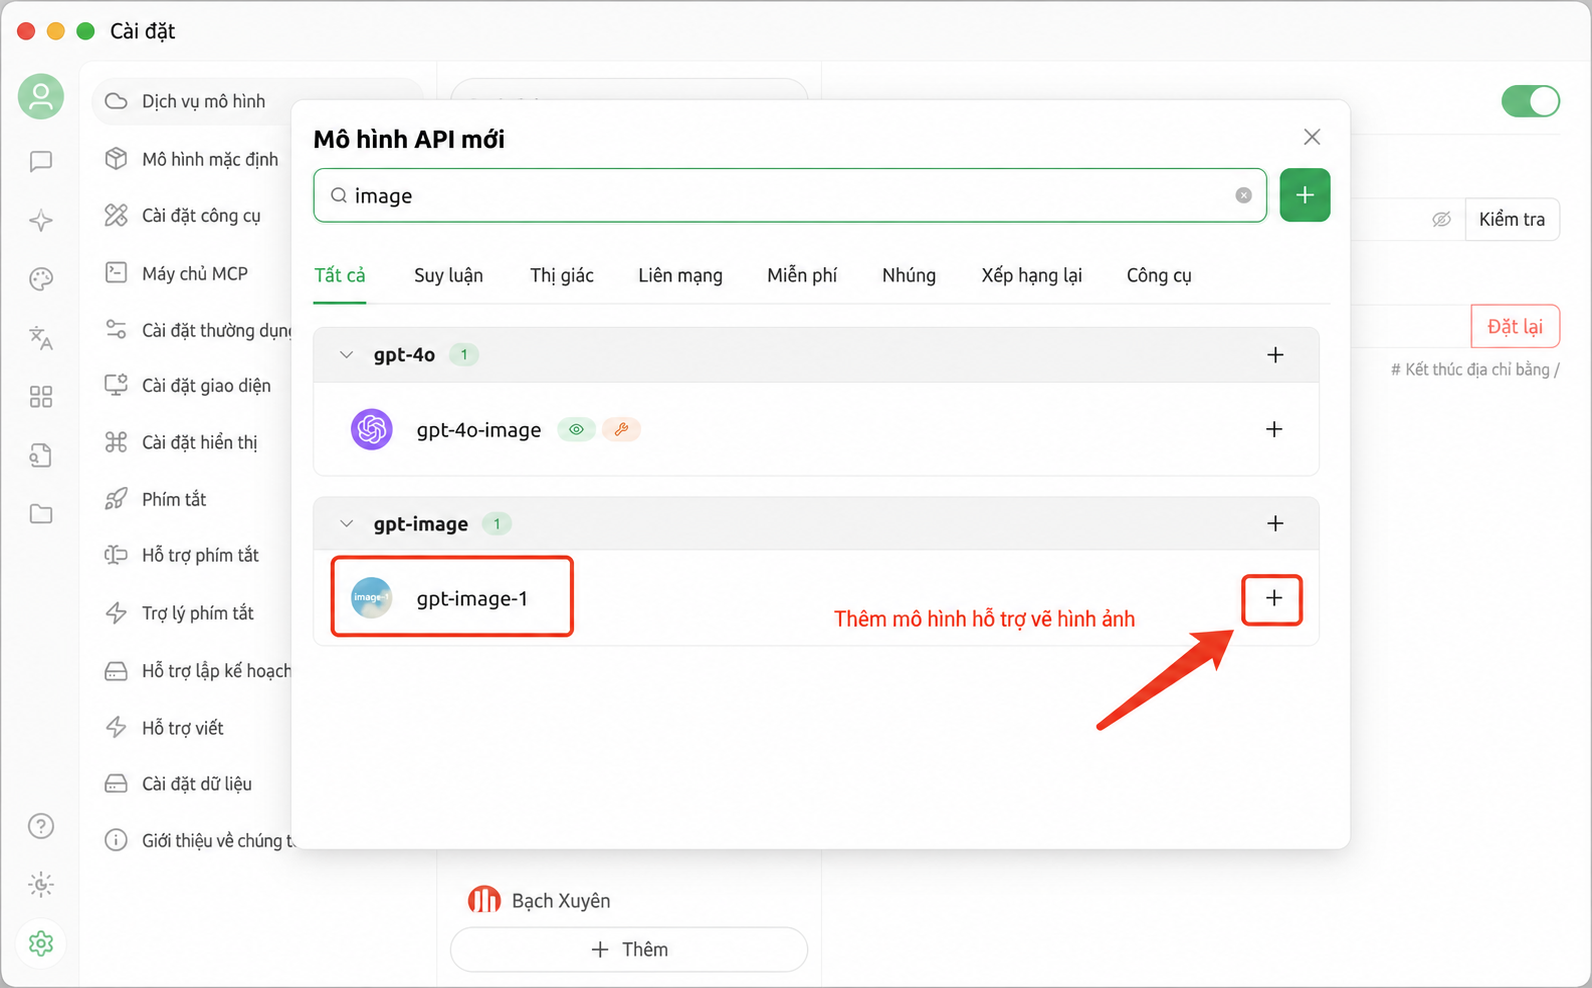Switch to the Công cụ tab

(x=1159, y=275)
